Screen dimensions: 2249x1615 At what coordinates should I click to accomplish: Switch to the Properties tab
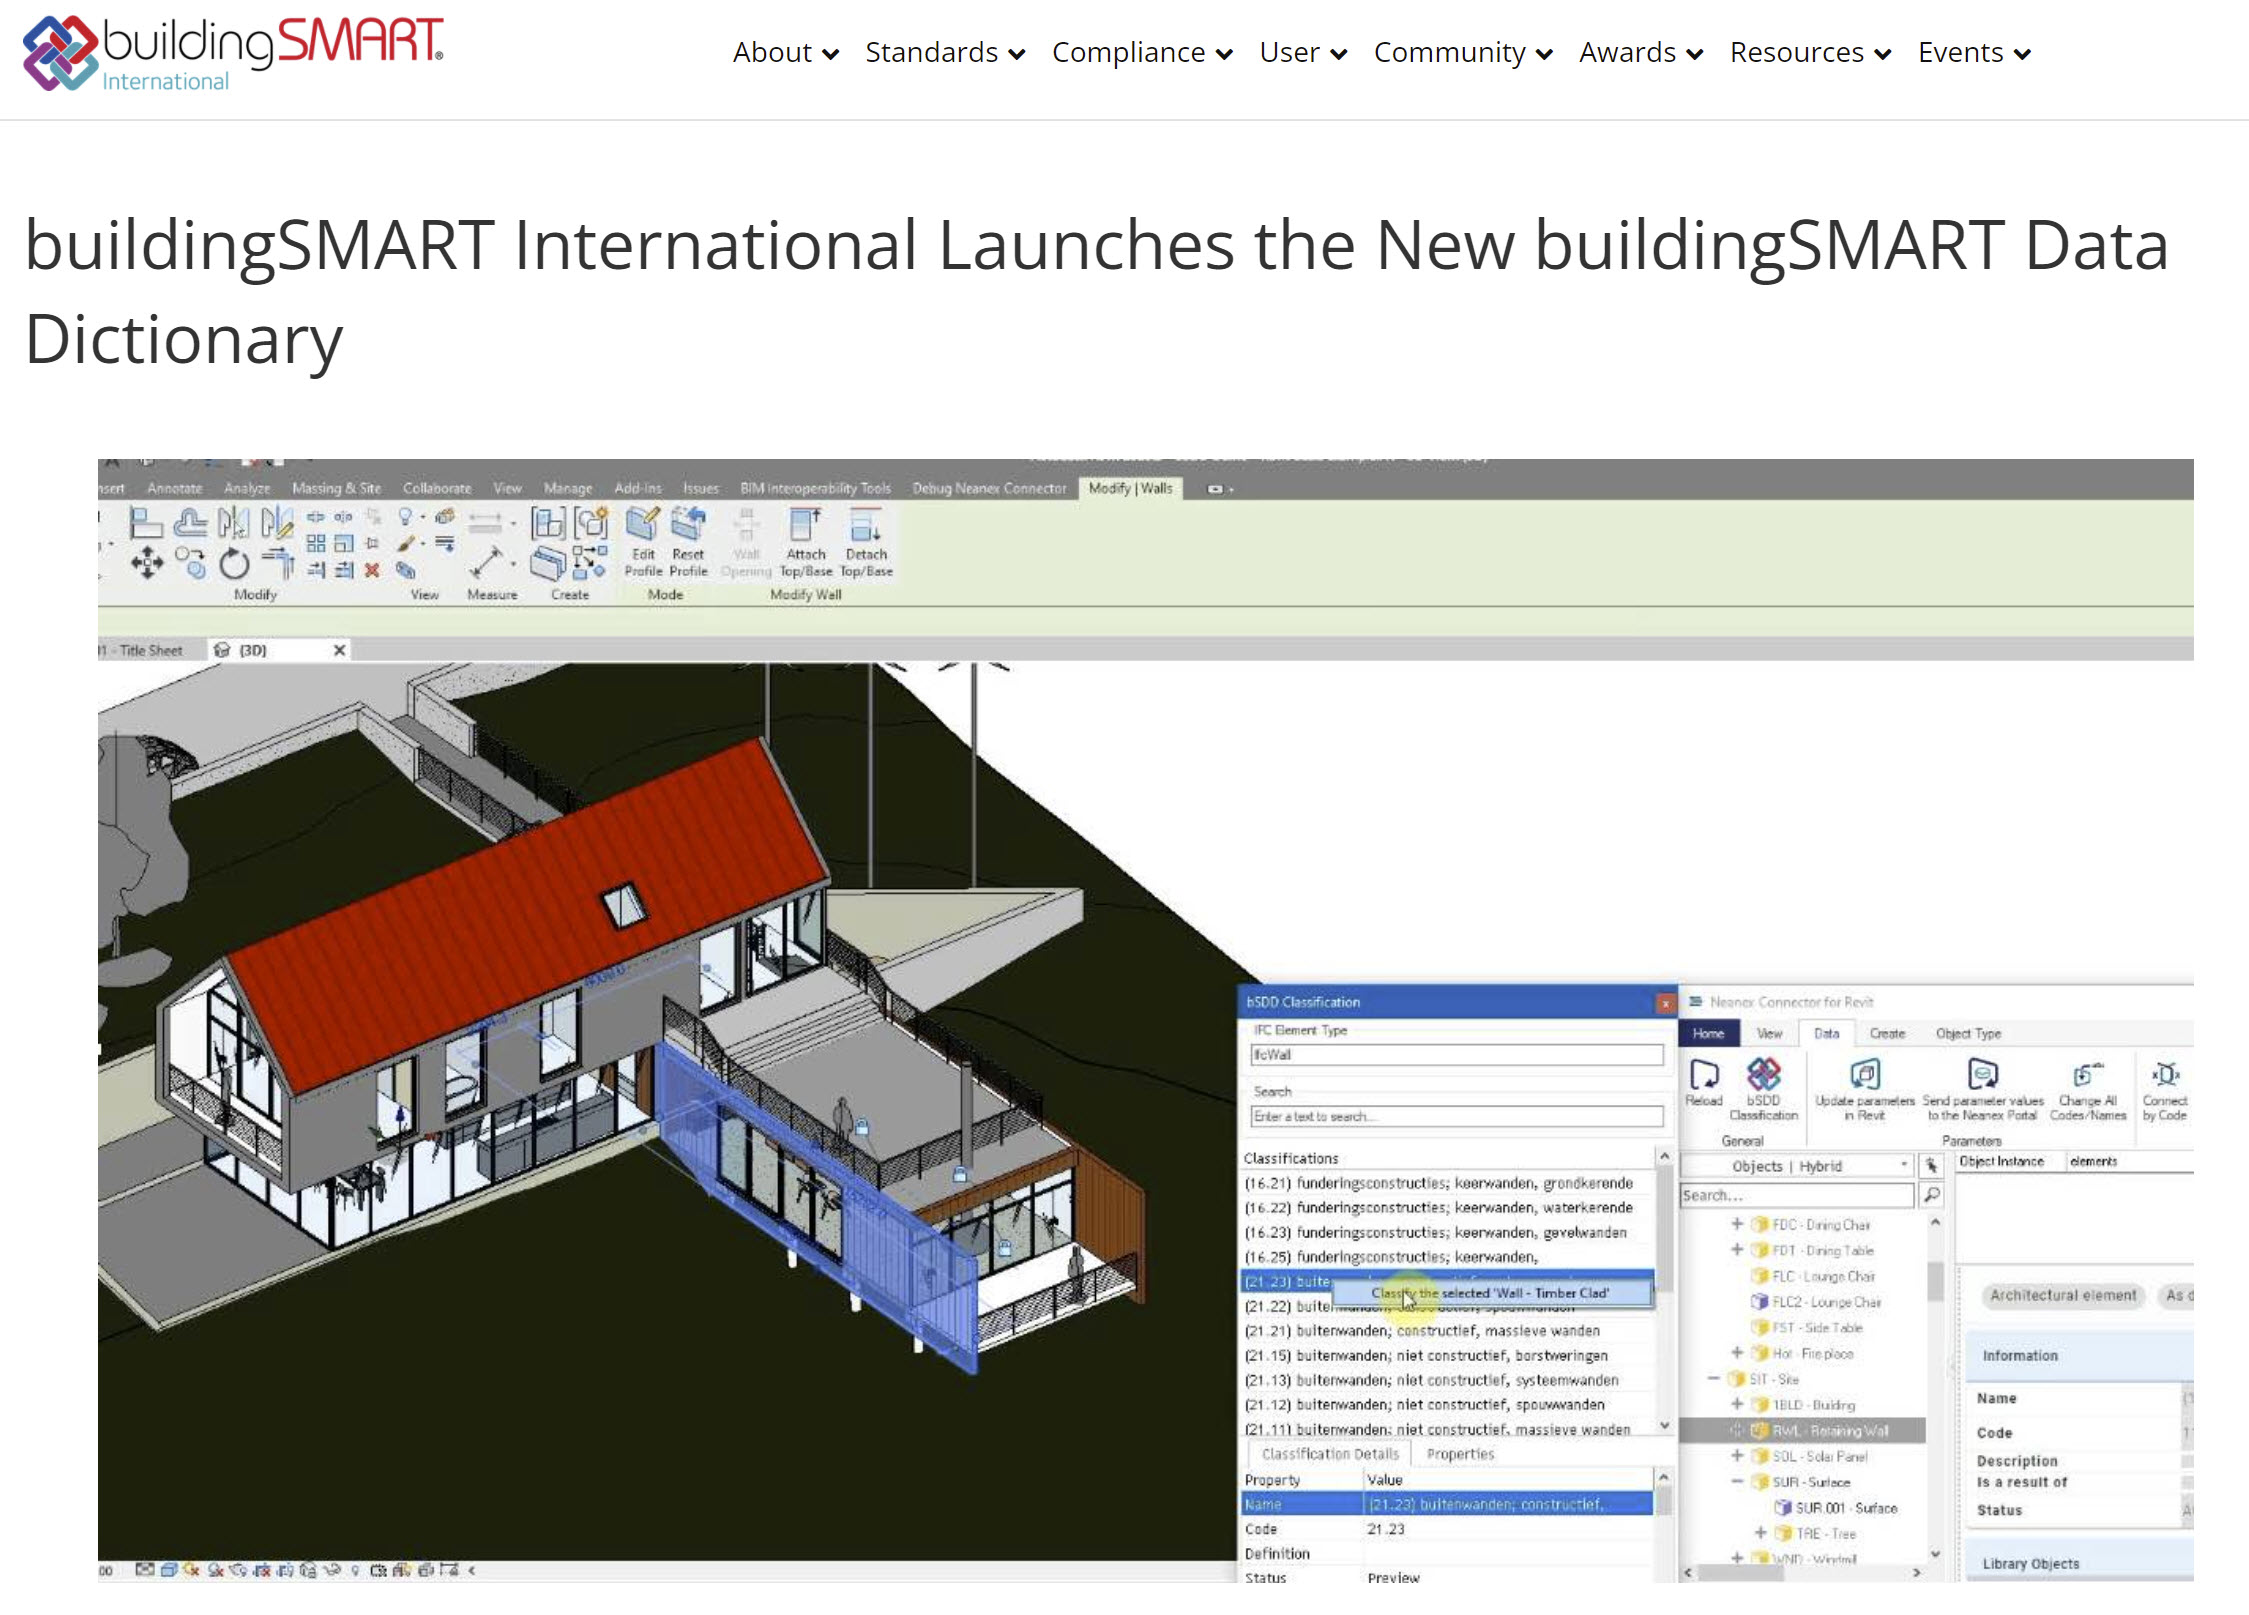click(x=1460, y=1453)
